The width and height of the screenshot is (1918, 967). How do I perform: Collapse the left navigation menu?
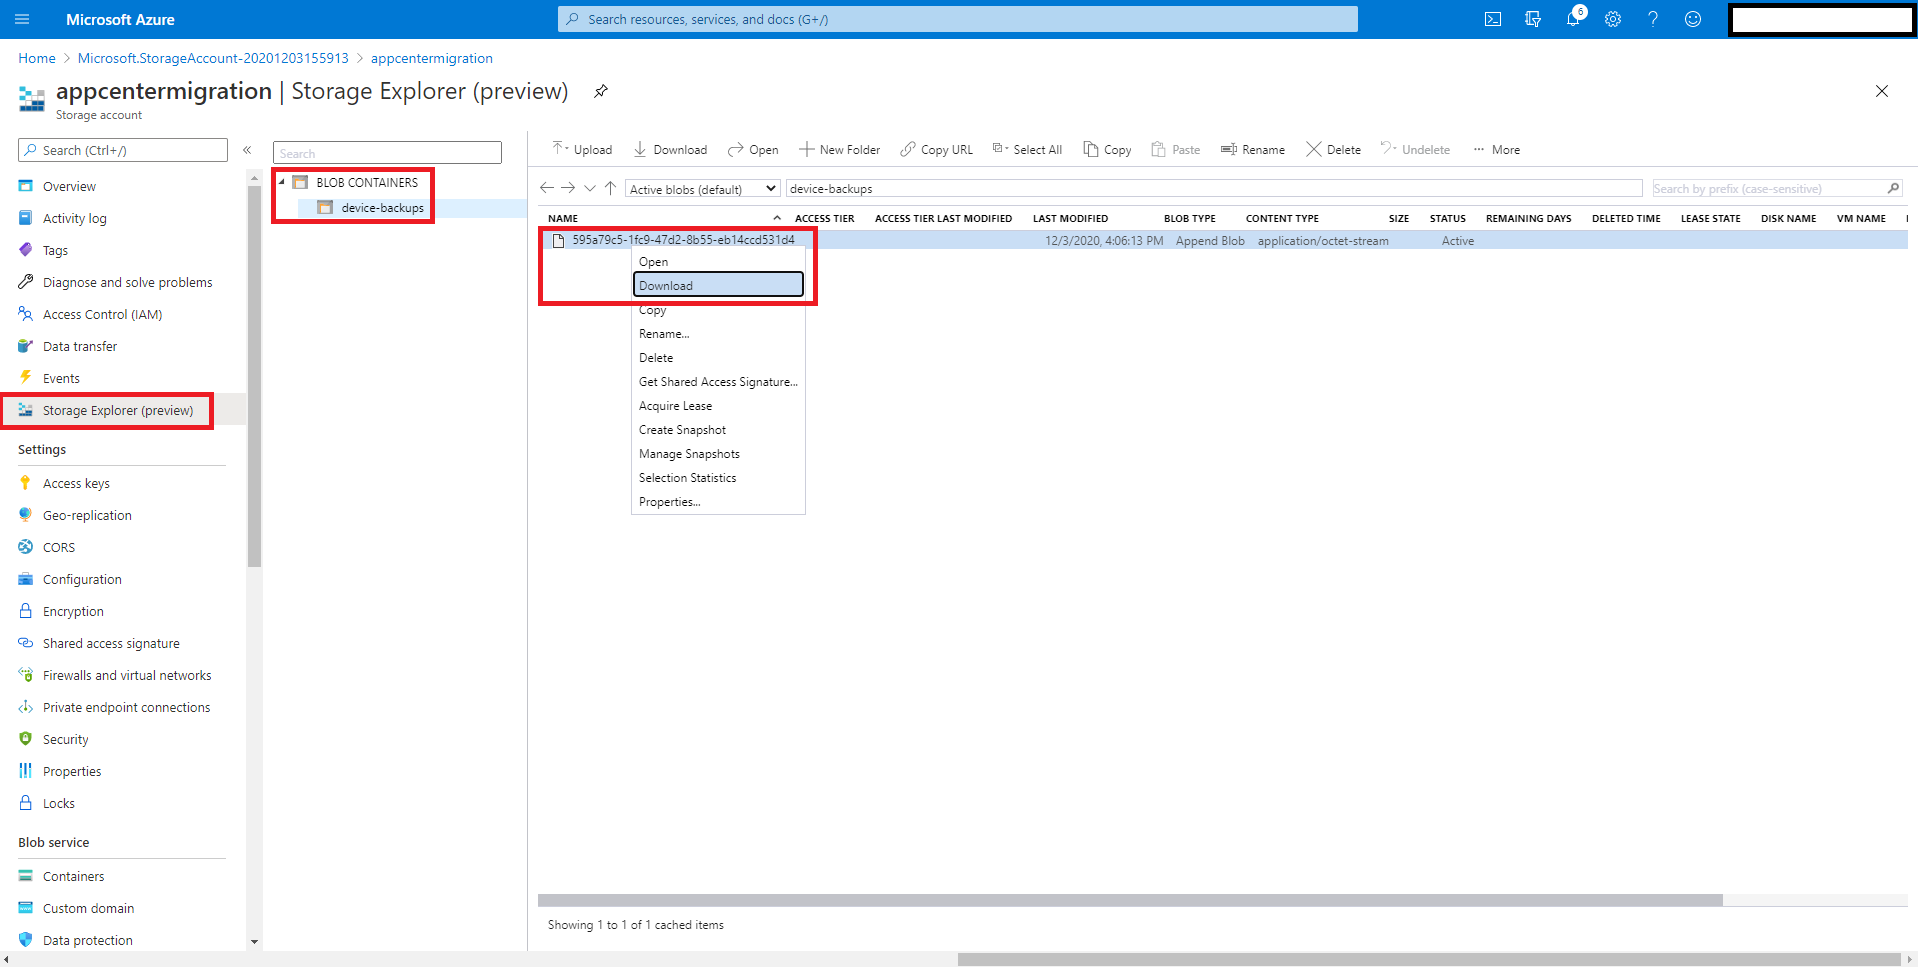tap(247, 150)
